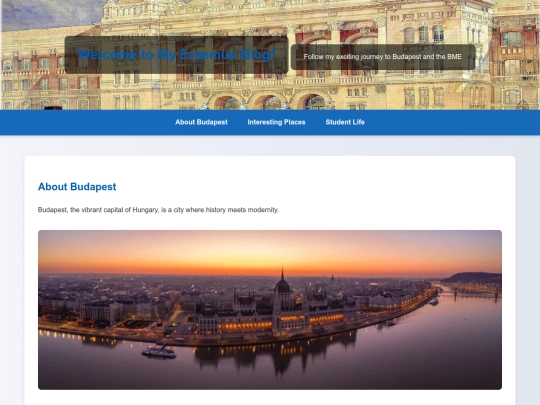Select the About Budapest section heading
540x405 pixels.
[x=77, y=187]
